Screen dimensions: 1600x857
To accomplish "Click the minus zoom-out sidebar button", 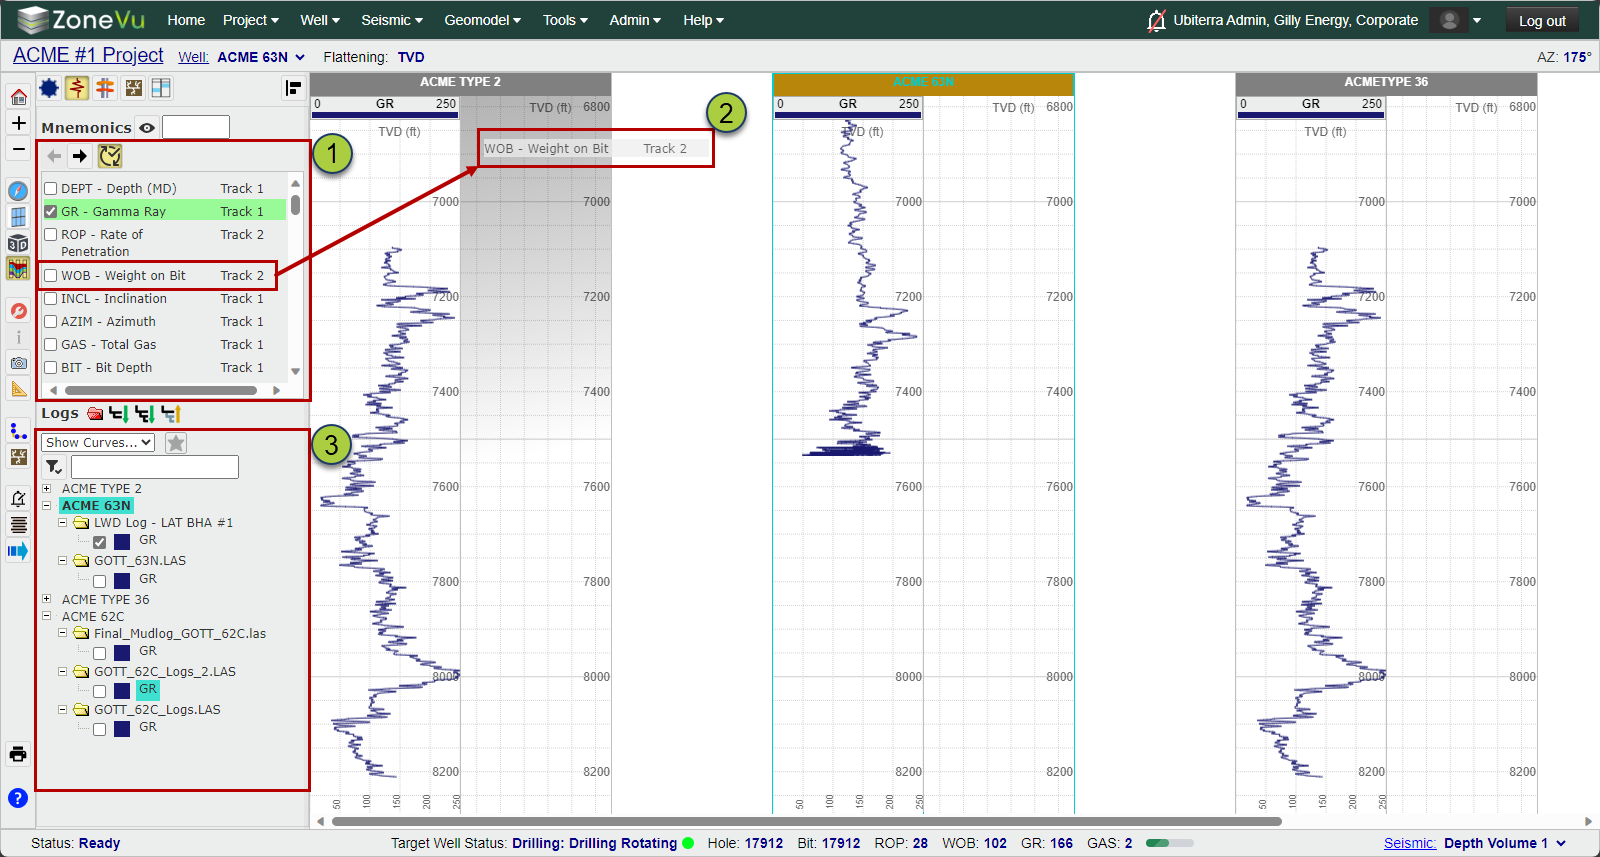I will pyautogui.click(x=18, y=149).
